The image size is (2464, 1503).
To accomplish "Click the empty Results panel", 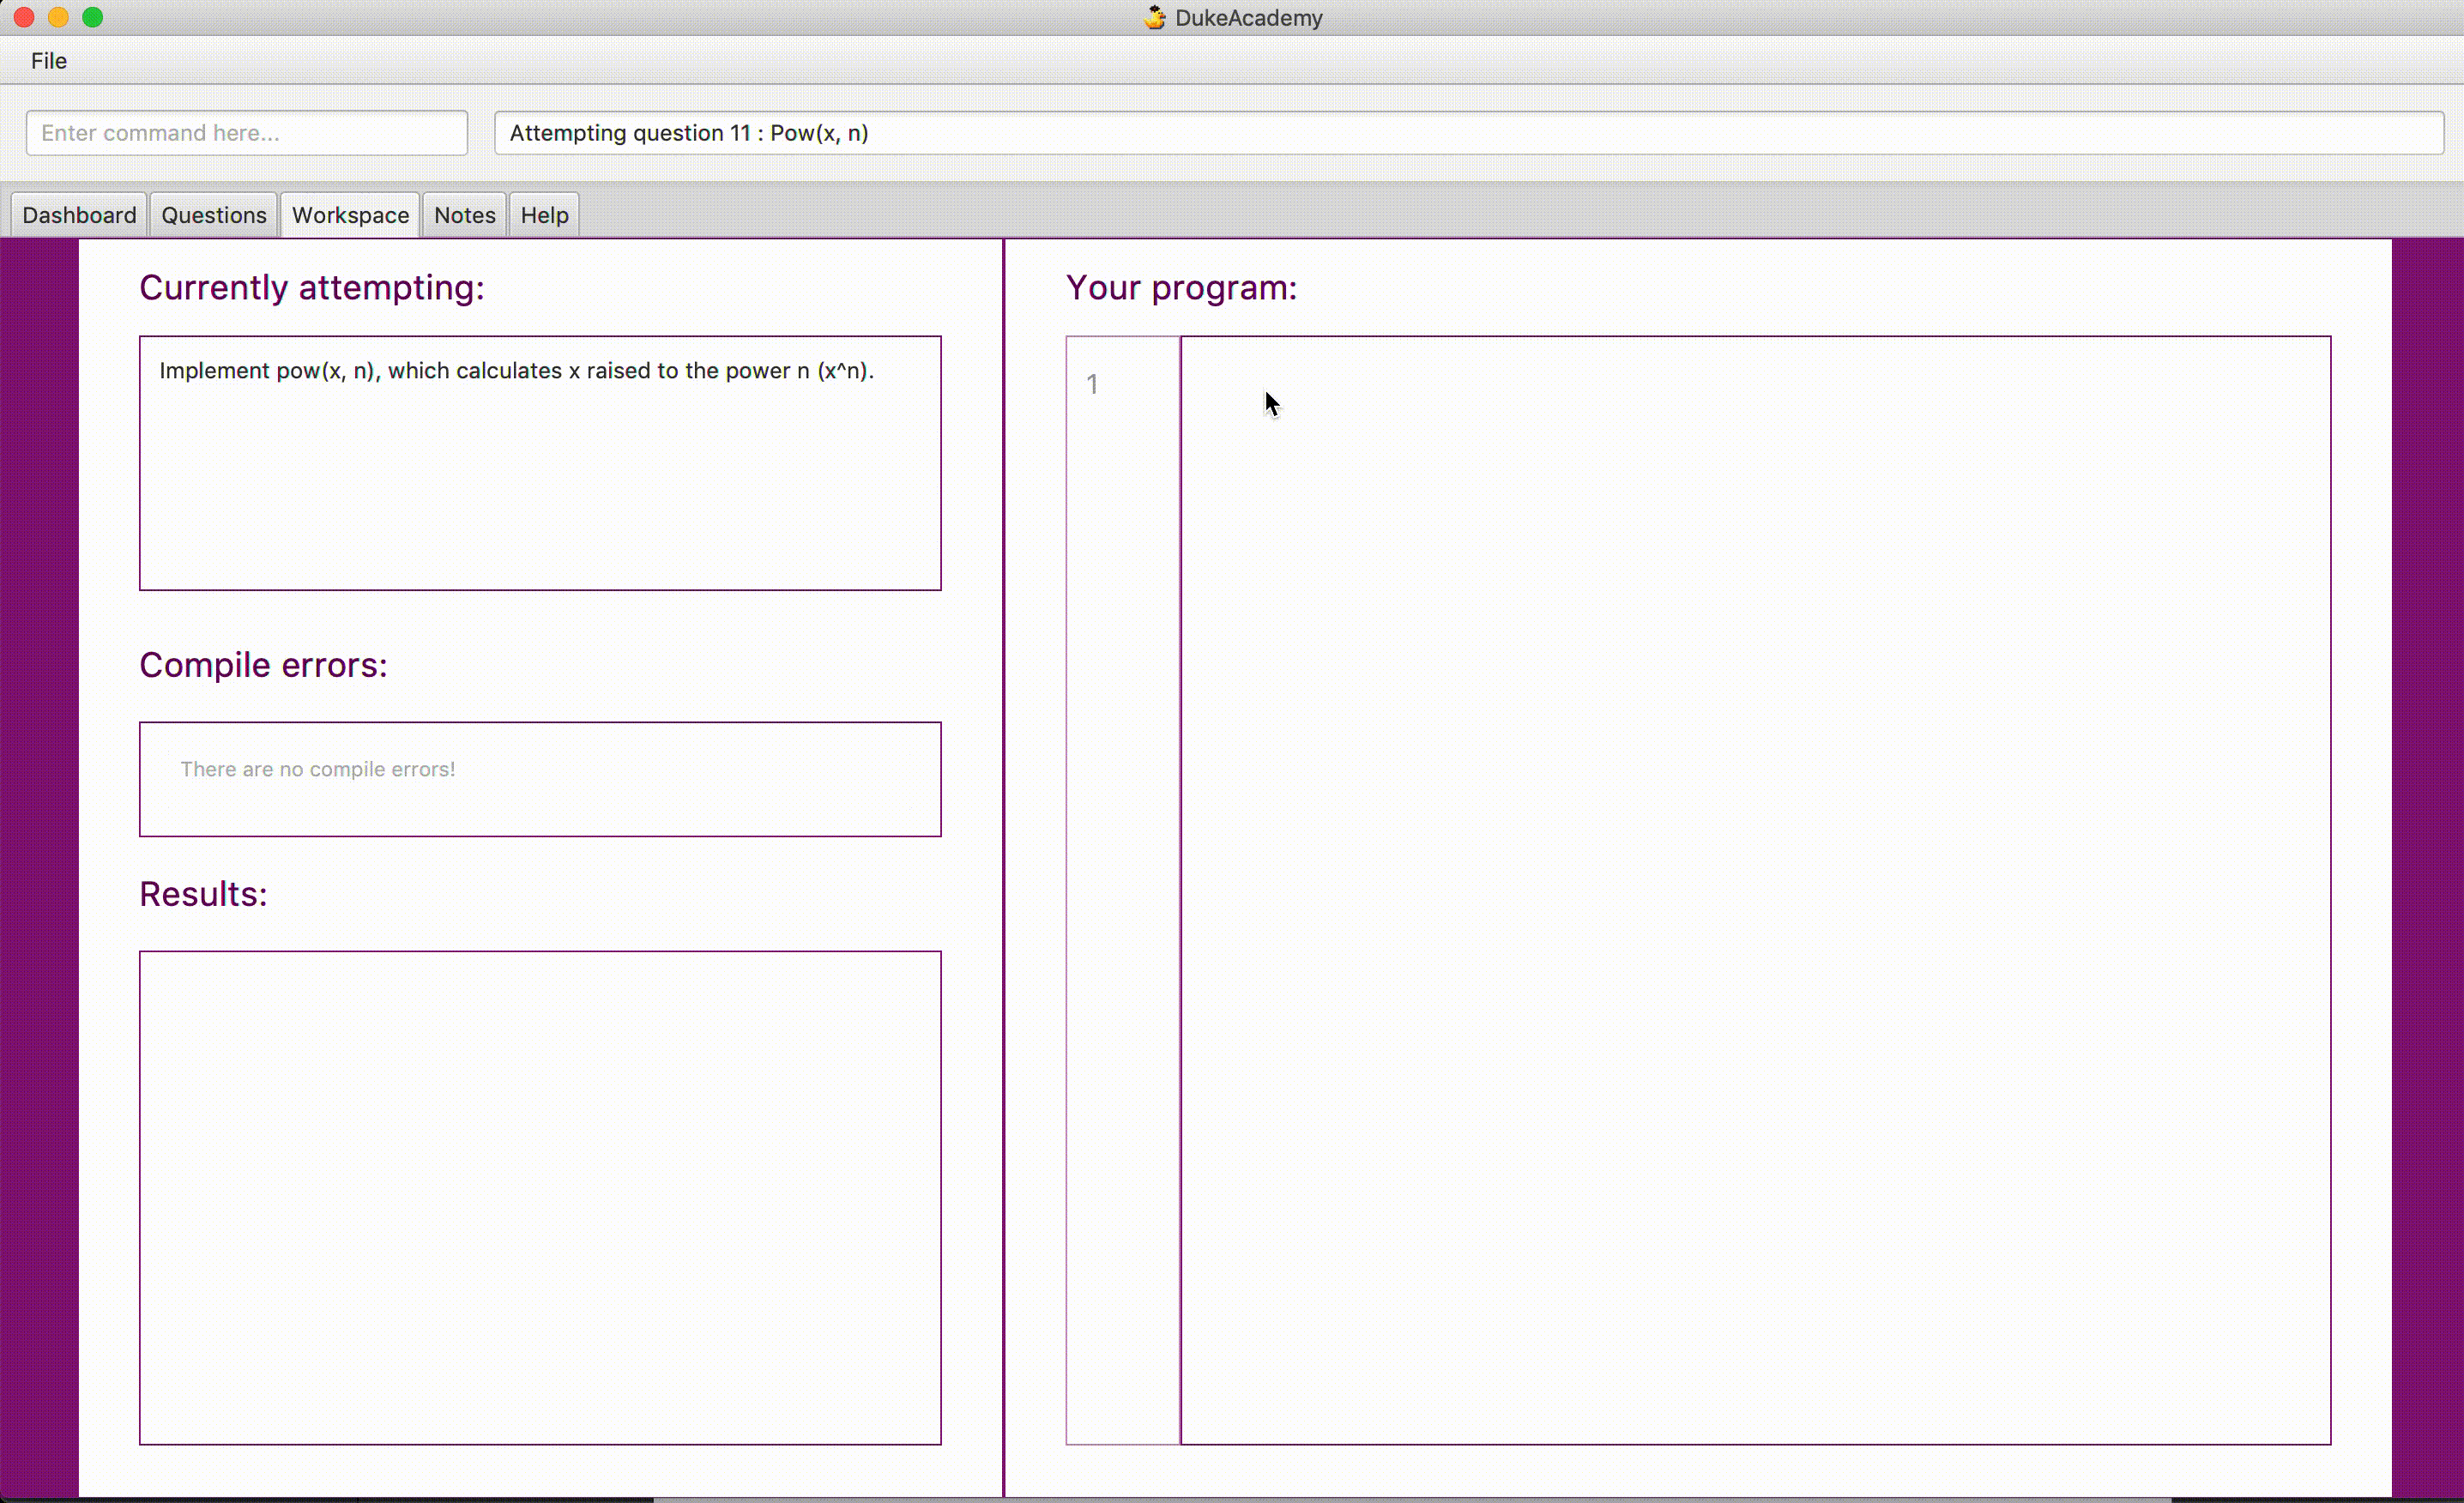I will click(540, 1197).
